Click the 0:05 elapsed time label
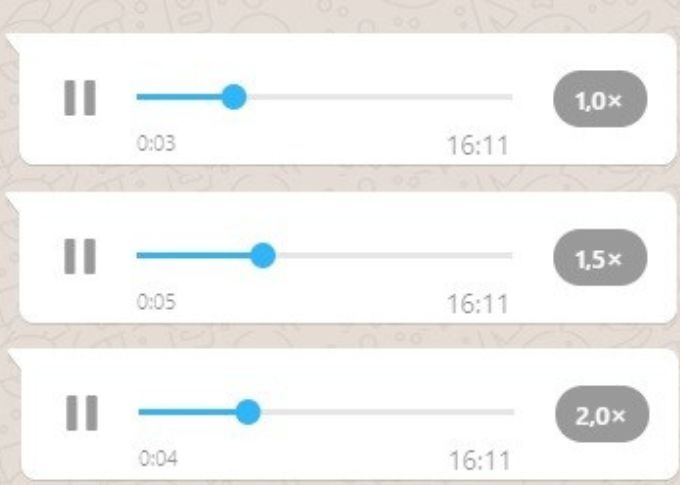Screen dimensions: 680x485 coord(156,301)
